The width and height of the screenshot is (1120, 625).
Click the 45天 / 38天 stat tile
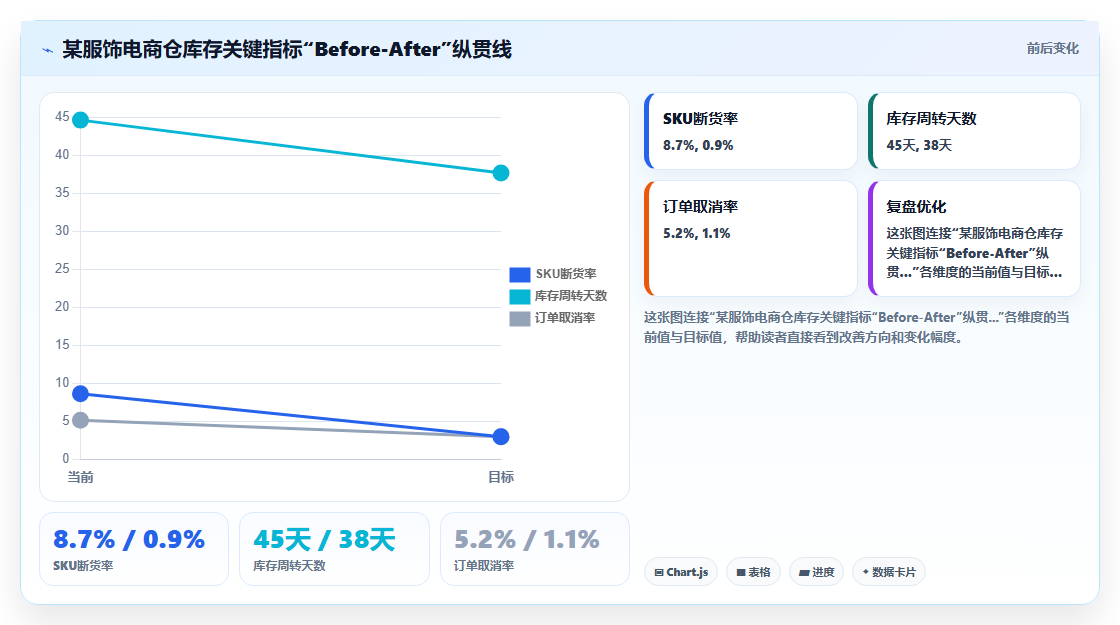[334, 549]
